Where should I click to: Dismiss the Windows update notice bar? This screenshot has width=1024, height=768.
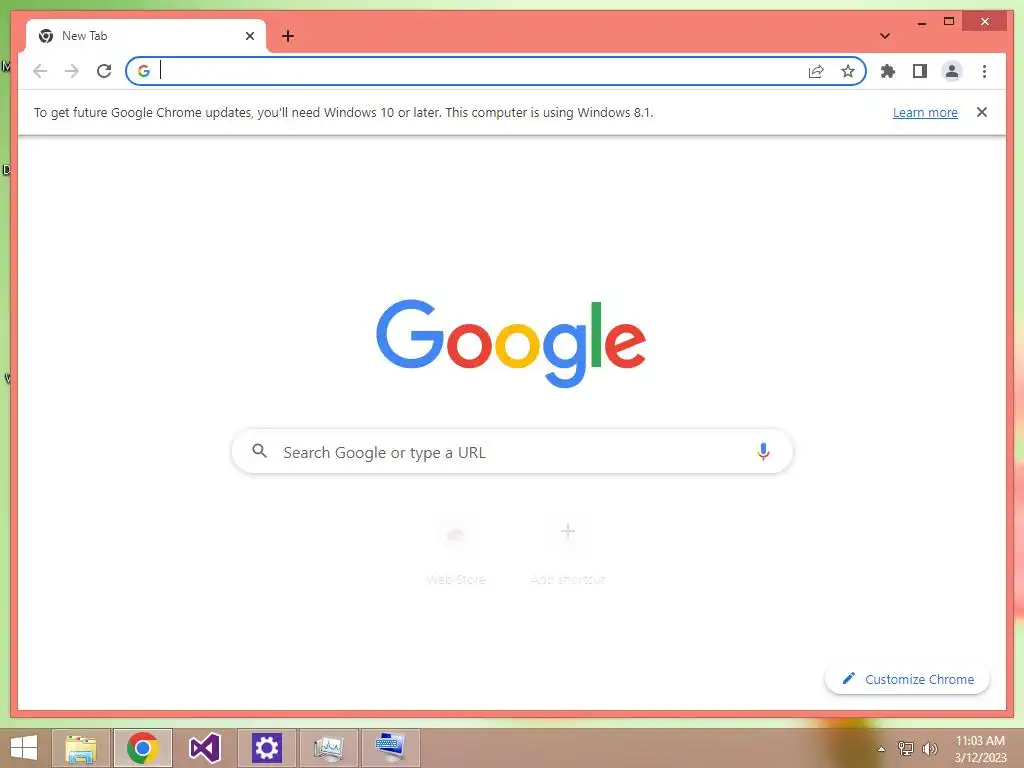(x=982, y=112)
